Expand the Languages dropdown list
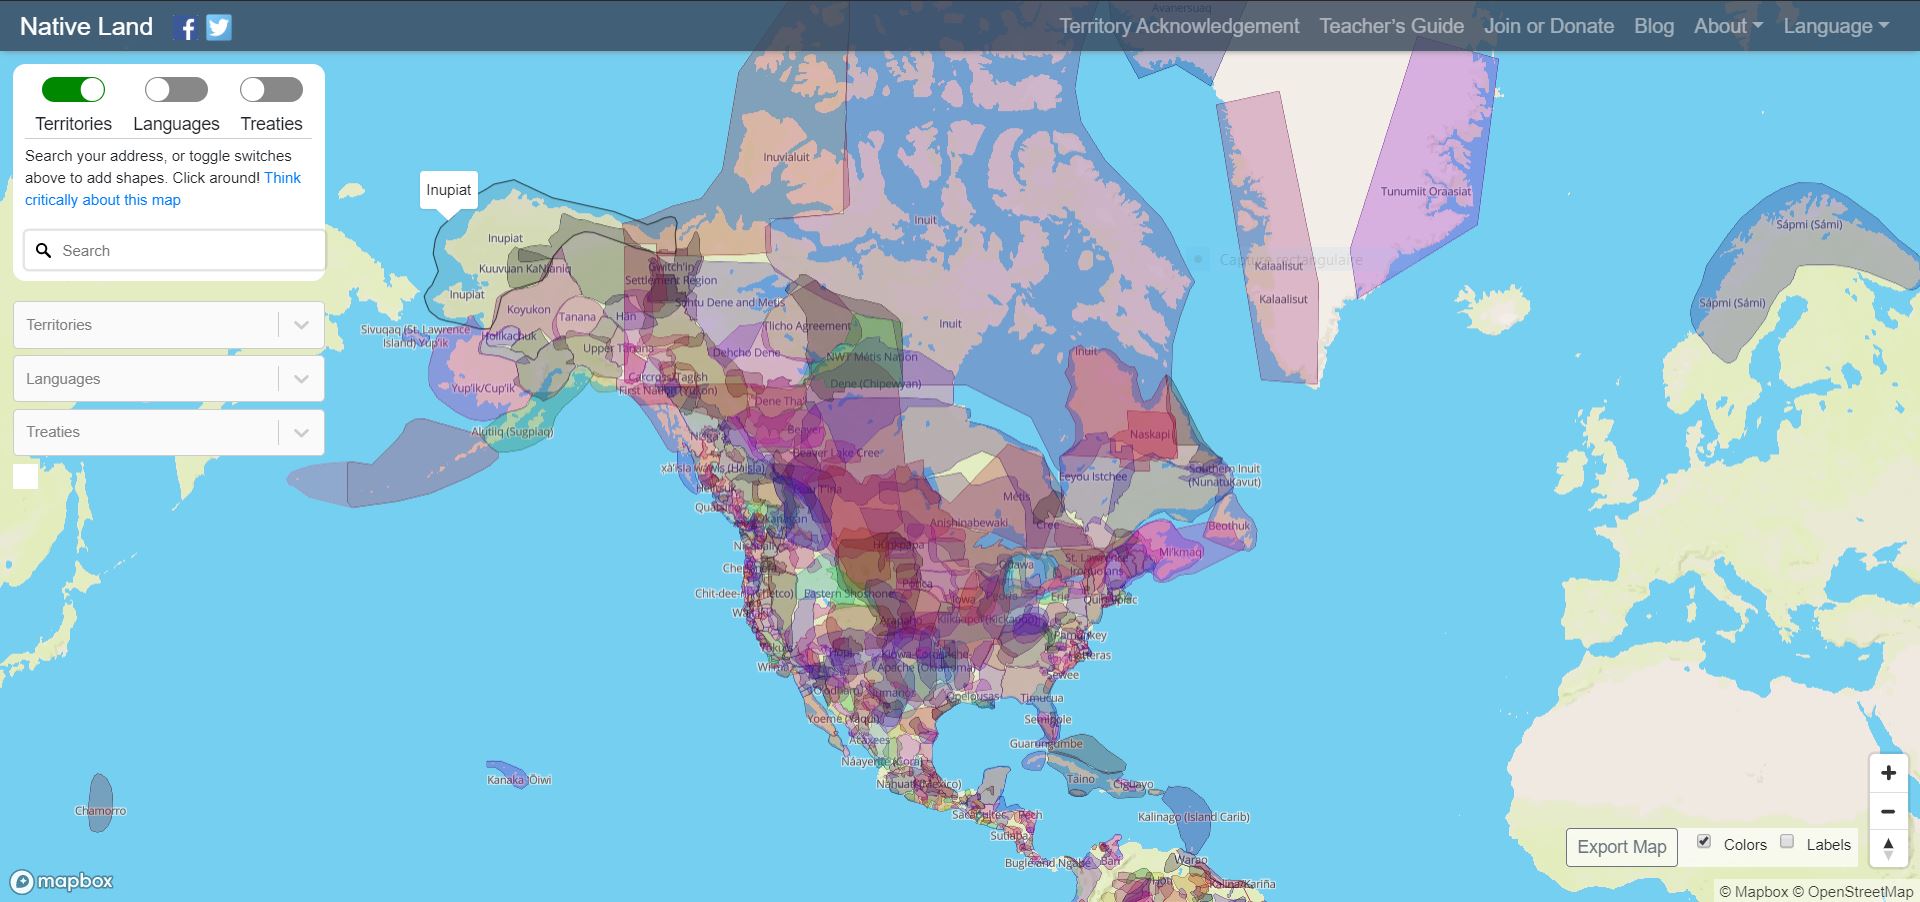The height and width of the screenshot is (902, 1920). click(x=301, y=379)
